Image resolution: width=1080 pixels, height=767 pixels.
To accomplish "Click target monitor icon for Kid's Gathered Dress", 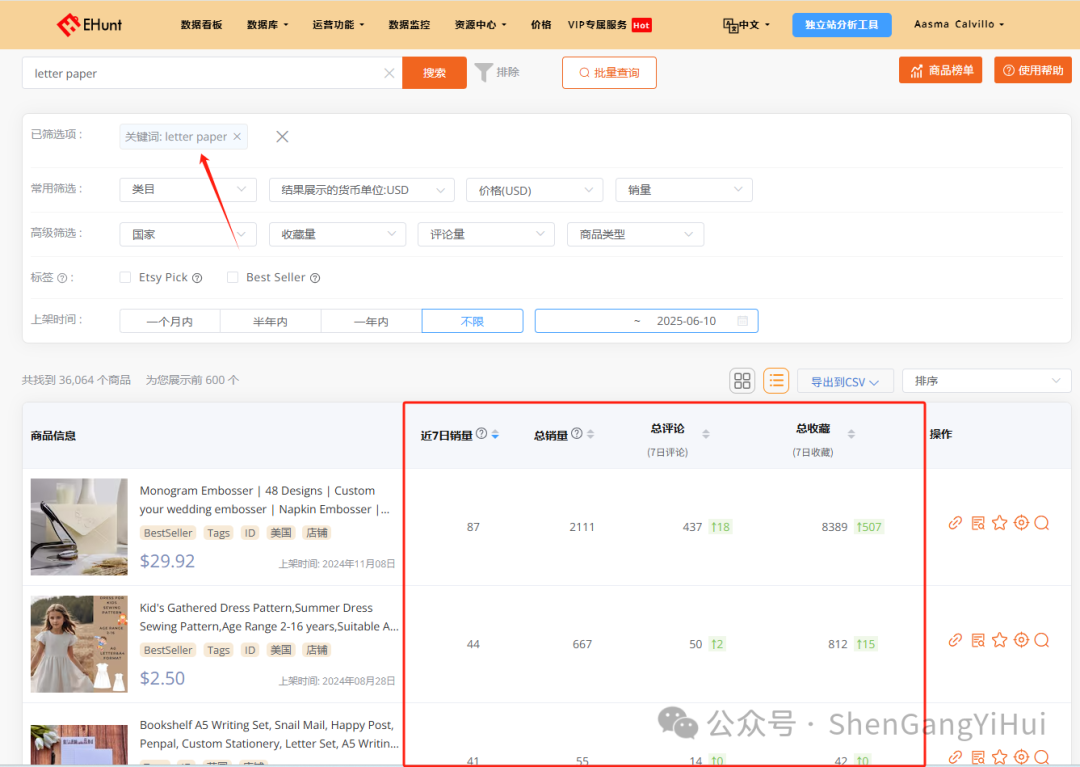I will click(1021, 640).
